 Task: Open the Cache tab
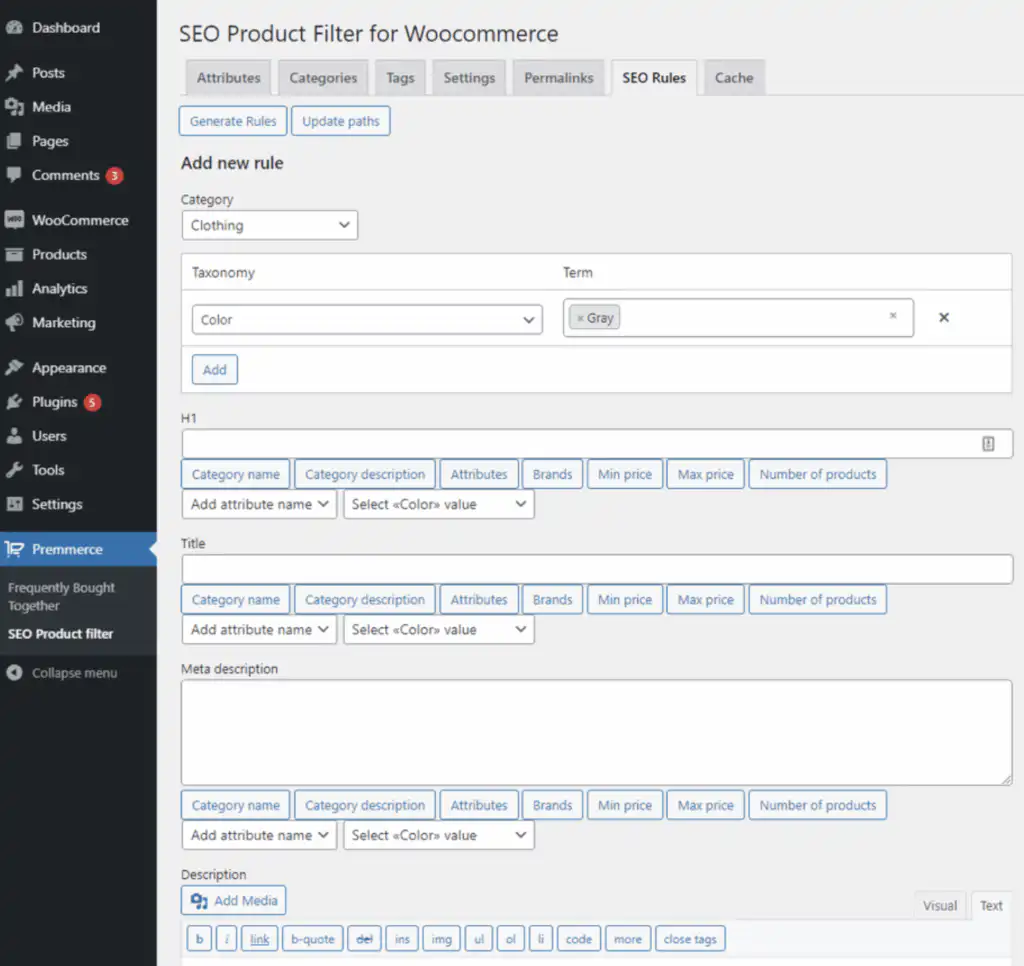pos(734,78)
